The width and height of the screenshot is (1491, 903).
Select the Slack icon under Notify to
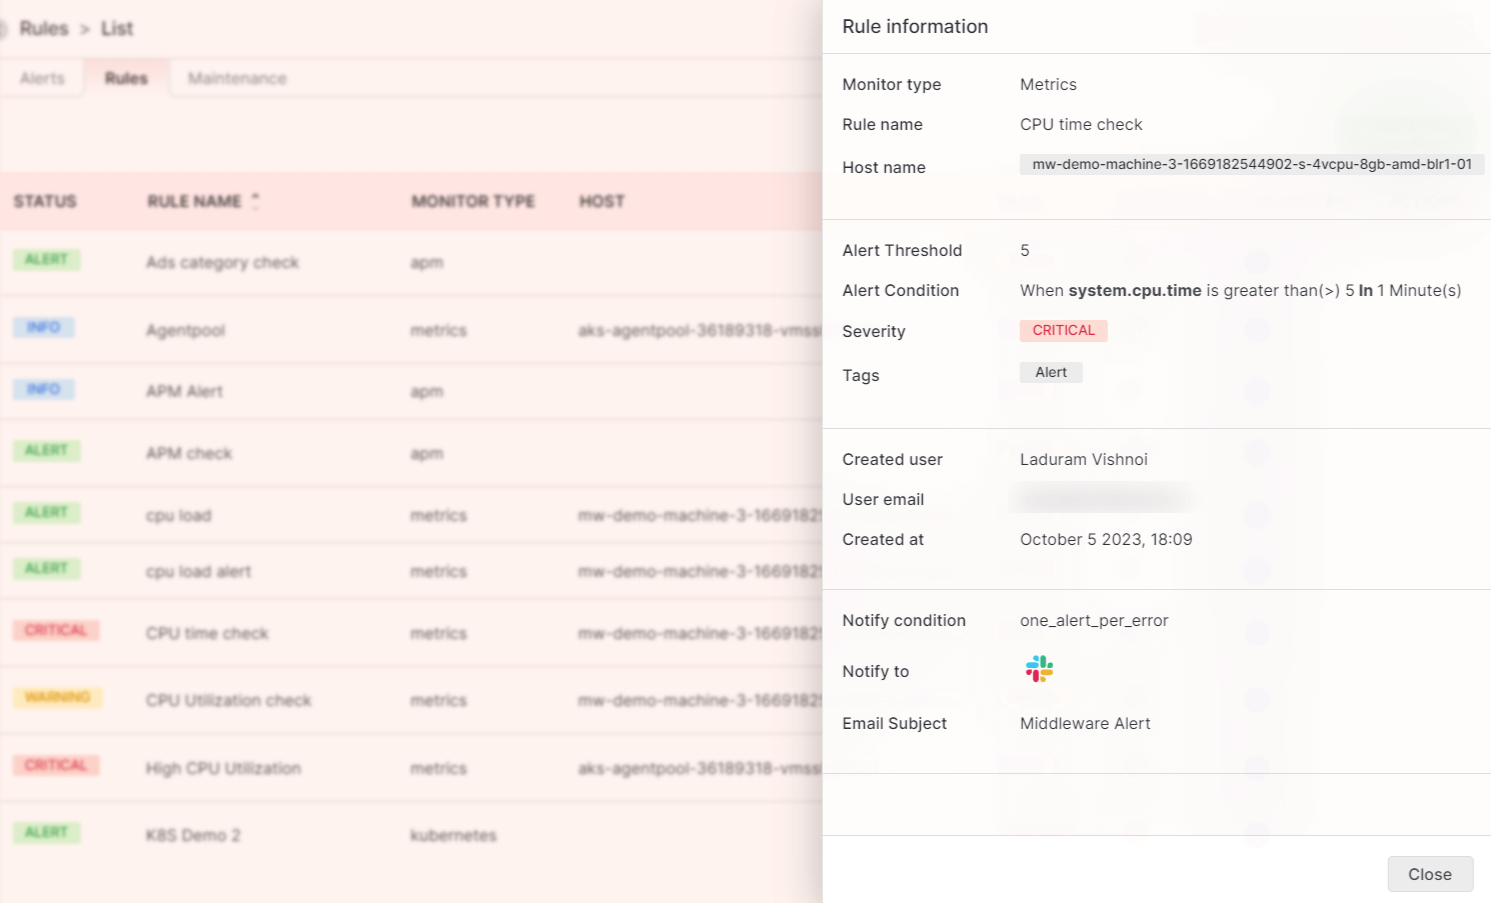[1038, 668]
